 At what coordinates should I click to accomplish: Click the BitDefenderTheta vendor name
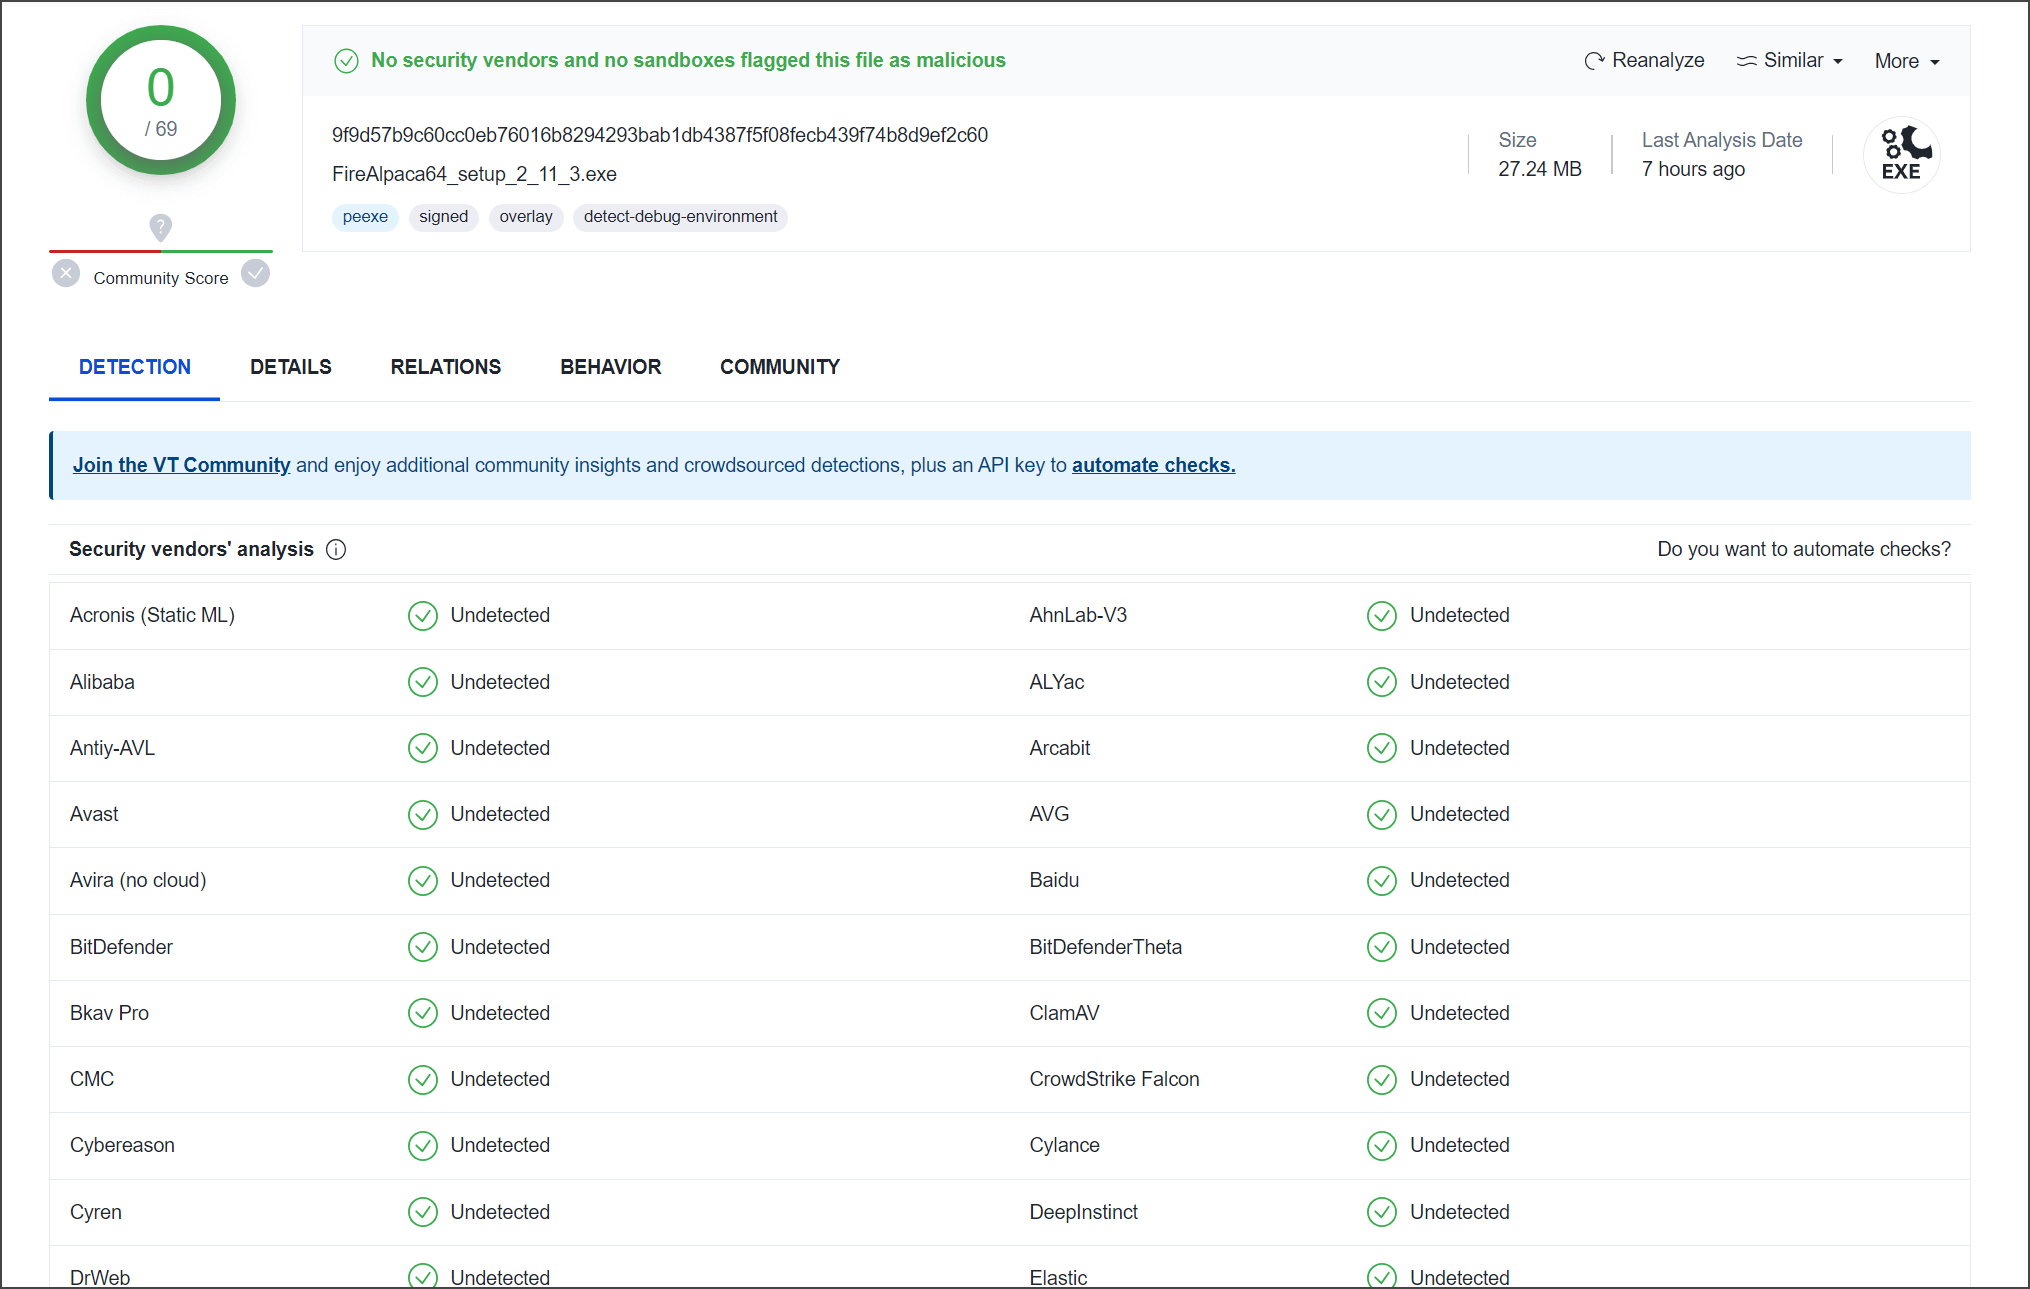[x=1105, y=947]
